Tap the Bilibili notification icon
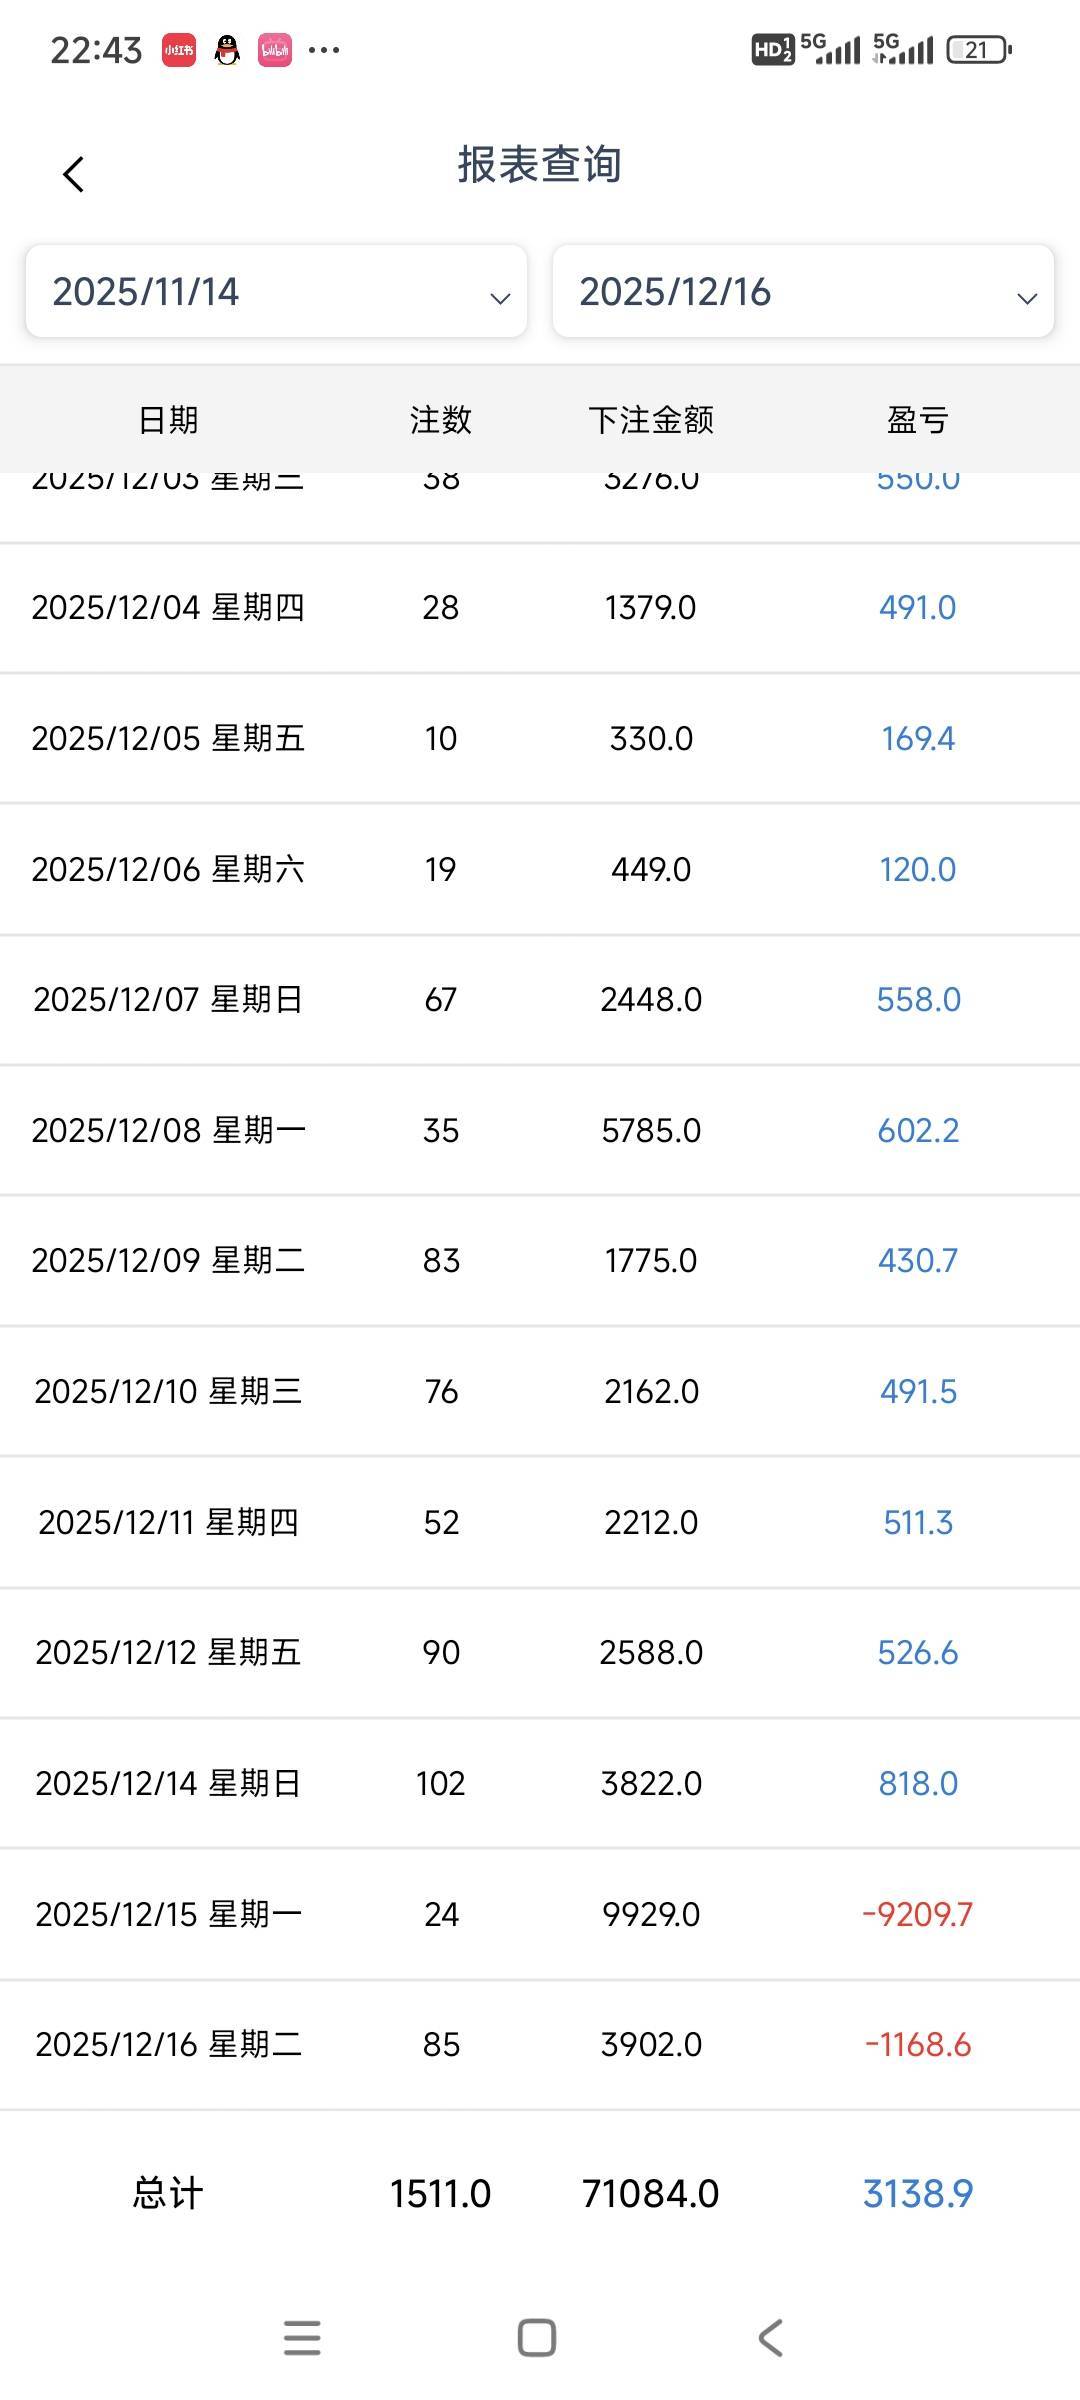The height and width of the screenshot is (2400, 1080). pos(275,50)
